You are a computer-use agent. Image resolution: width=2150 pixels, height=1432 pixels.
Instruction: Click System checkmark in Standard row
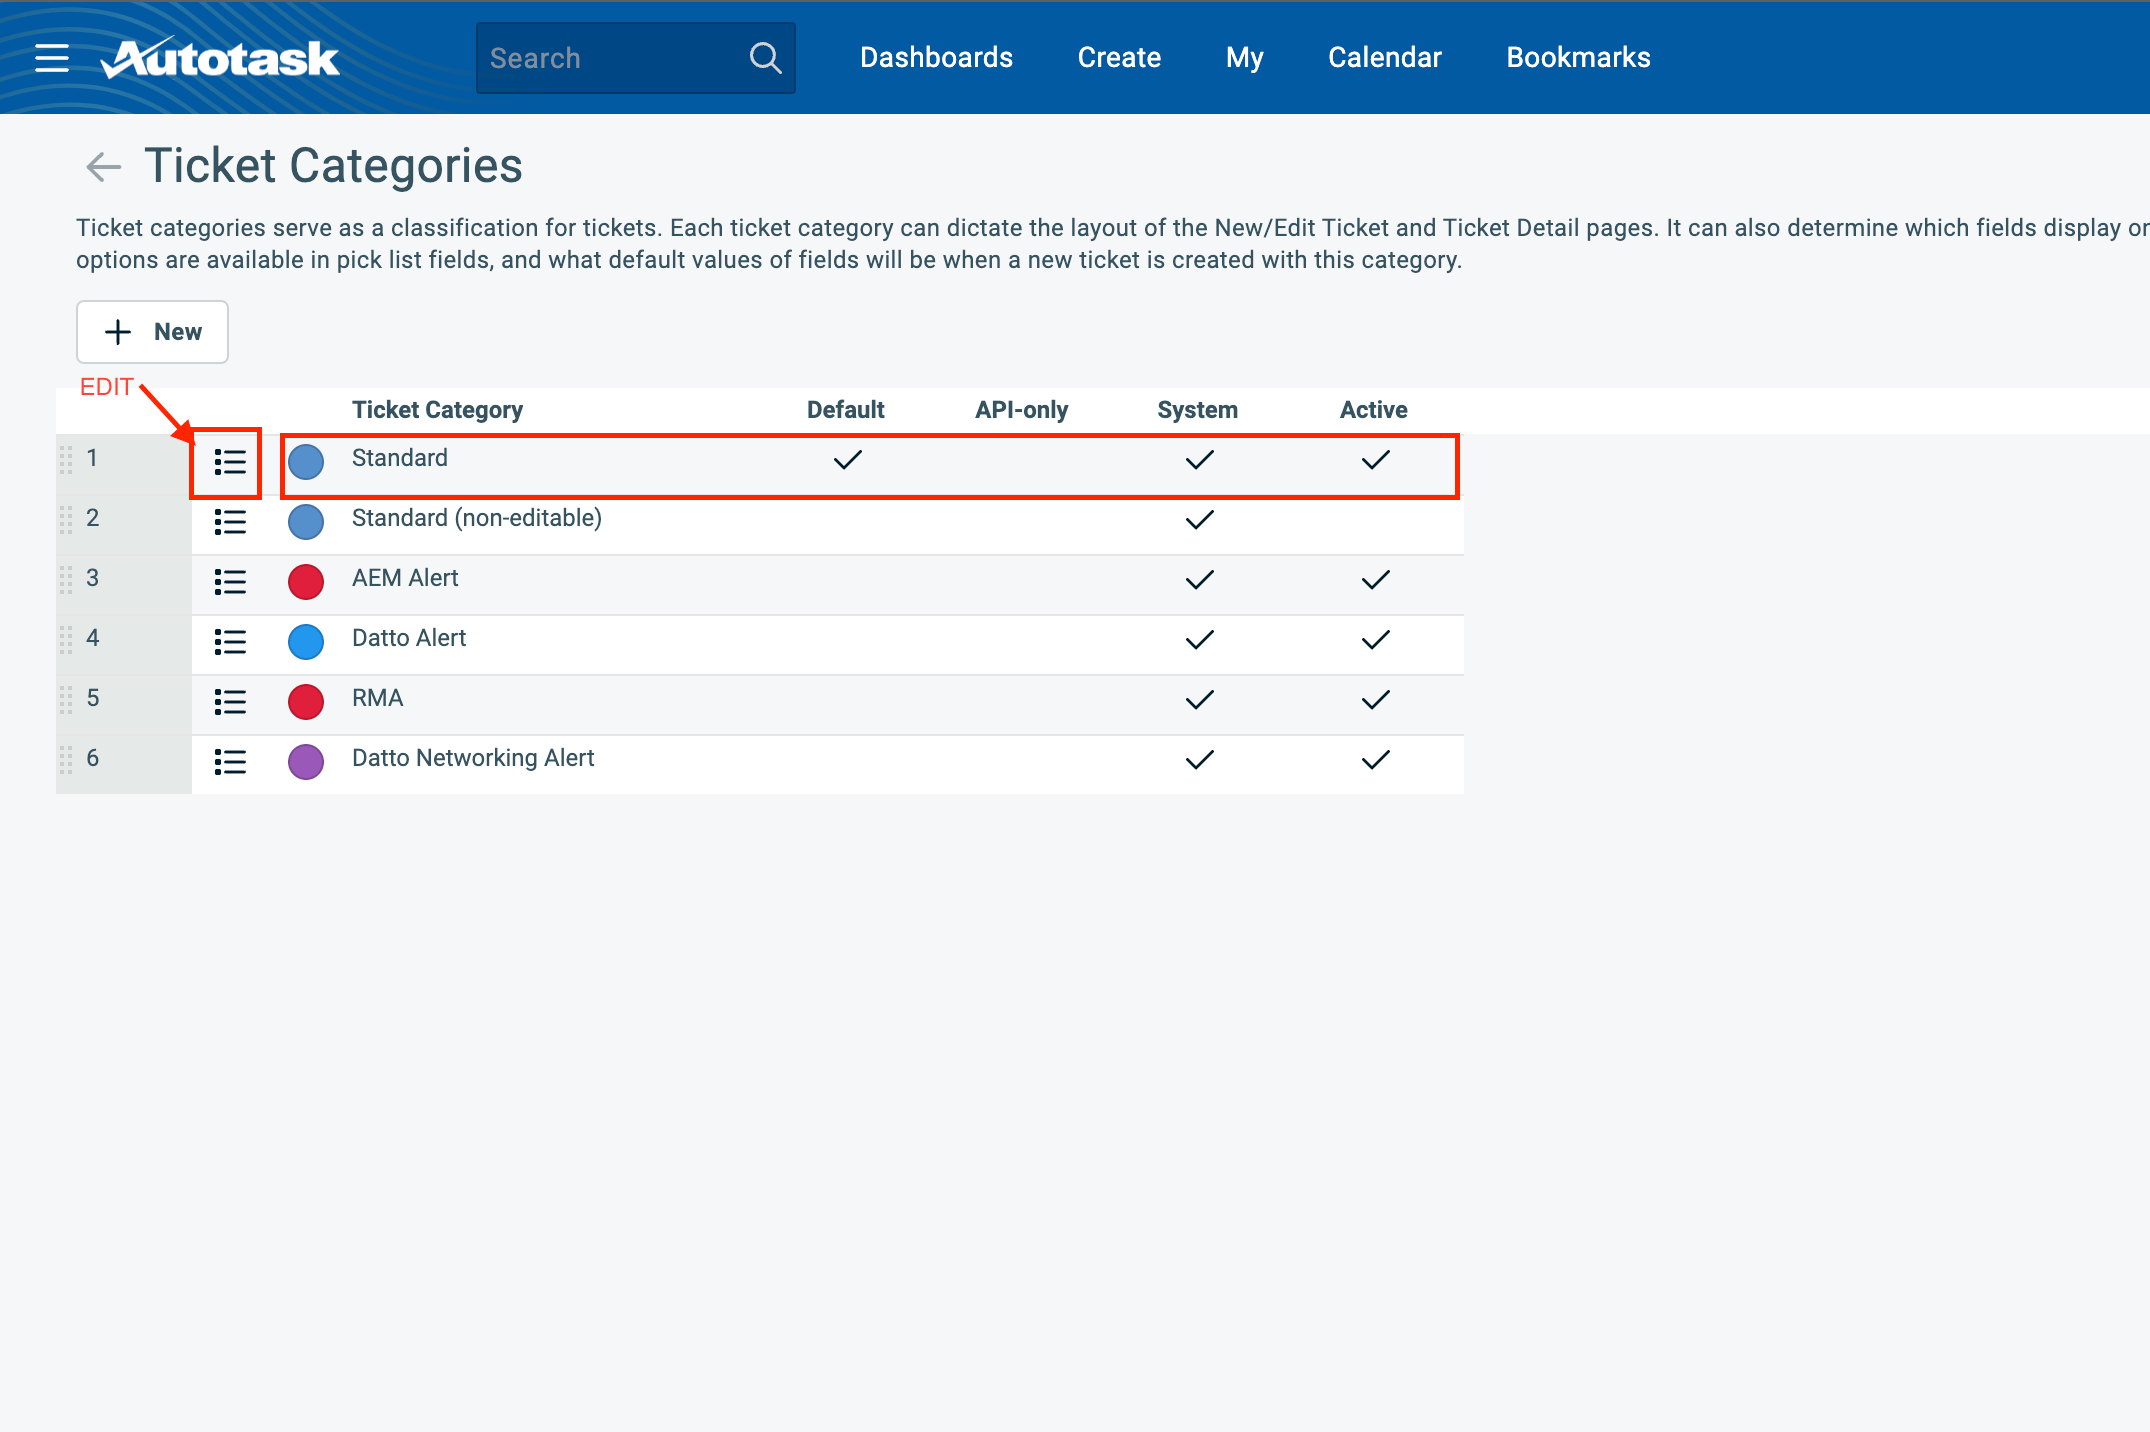[x=1200, y=460]
